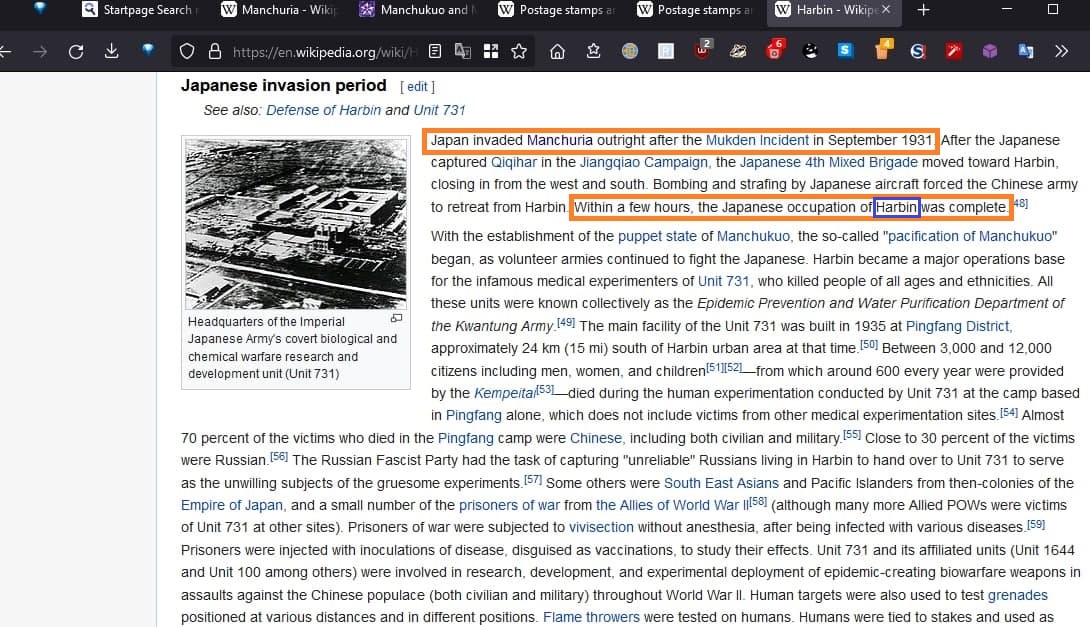Click the blue diamond icon left of the address bar
This screenshot has width=1090, height=627.
click(x=147, y=49)
